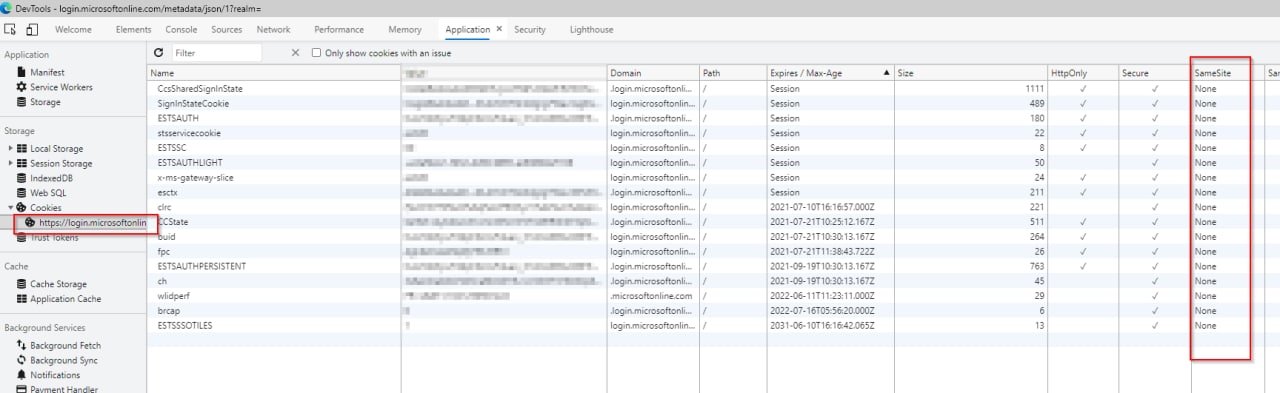Select the buid cookie row
Screen dimensions: 1280x393
(713, 237)
